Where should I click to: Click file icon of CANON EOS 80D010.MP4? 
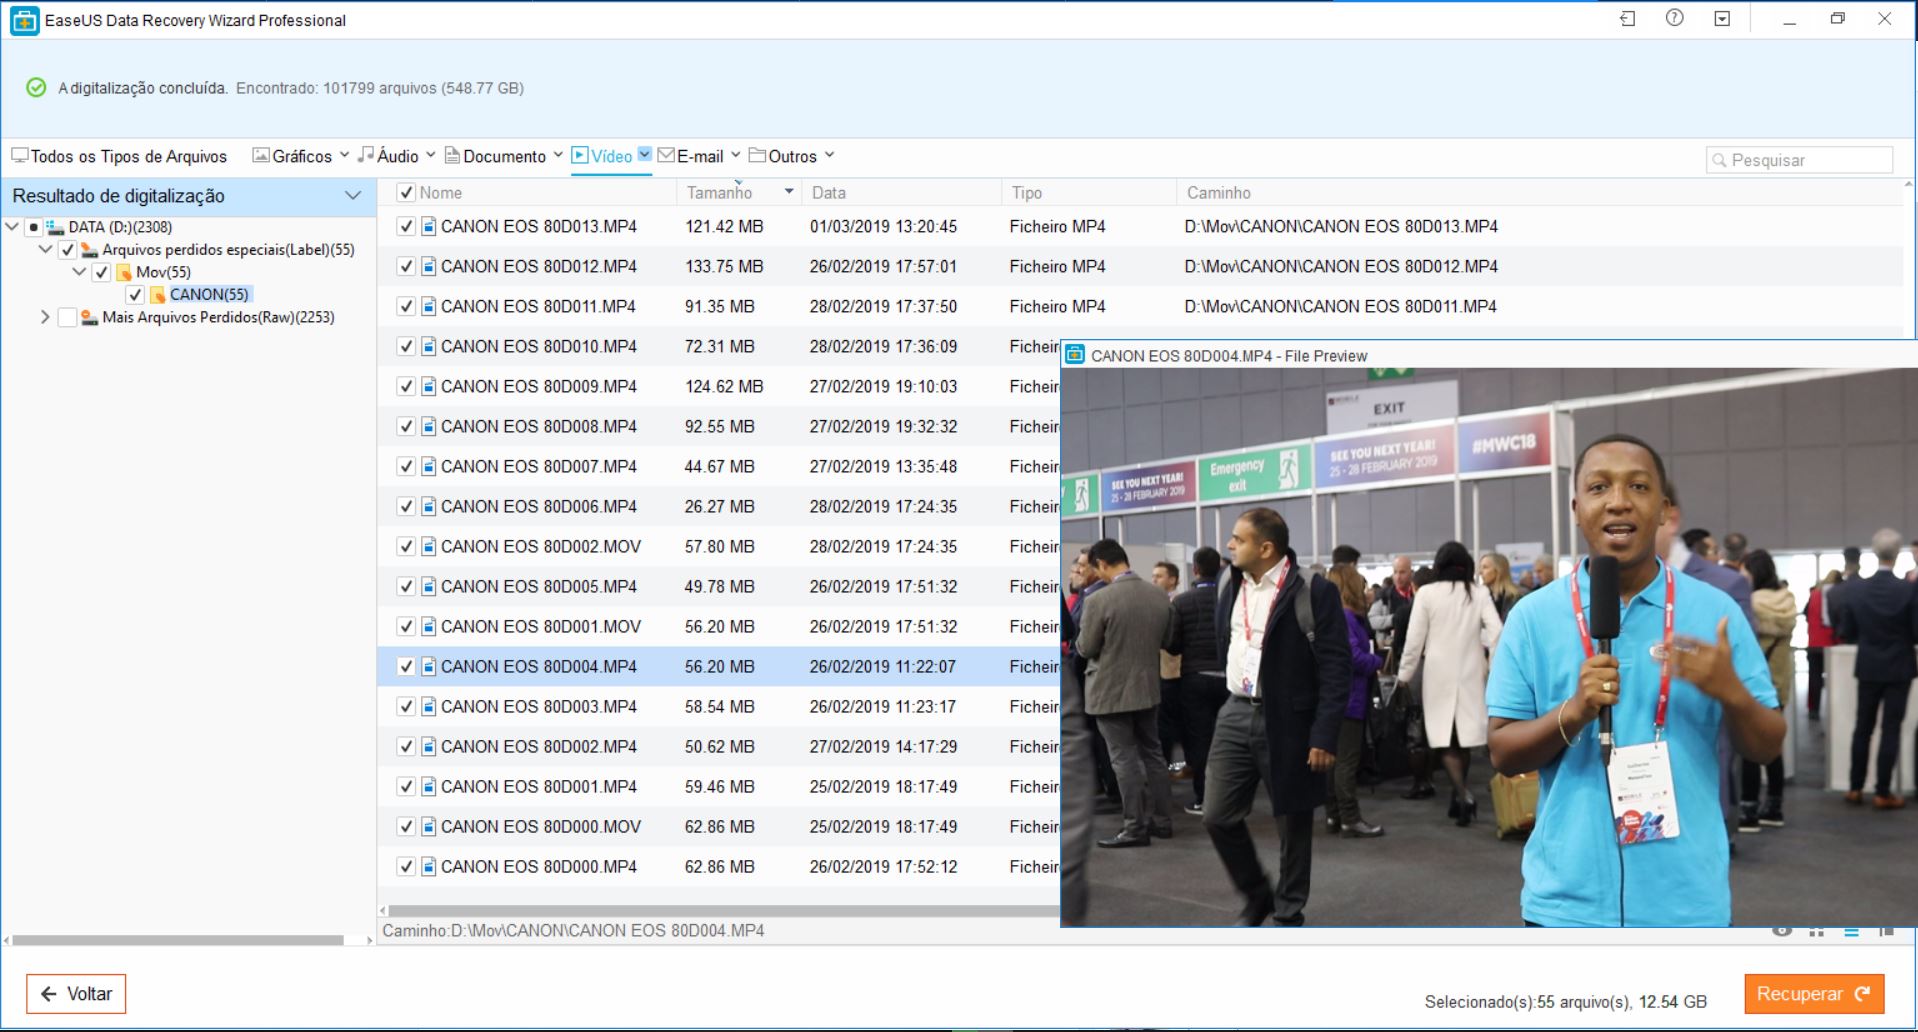(x=428, y=346)
